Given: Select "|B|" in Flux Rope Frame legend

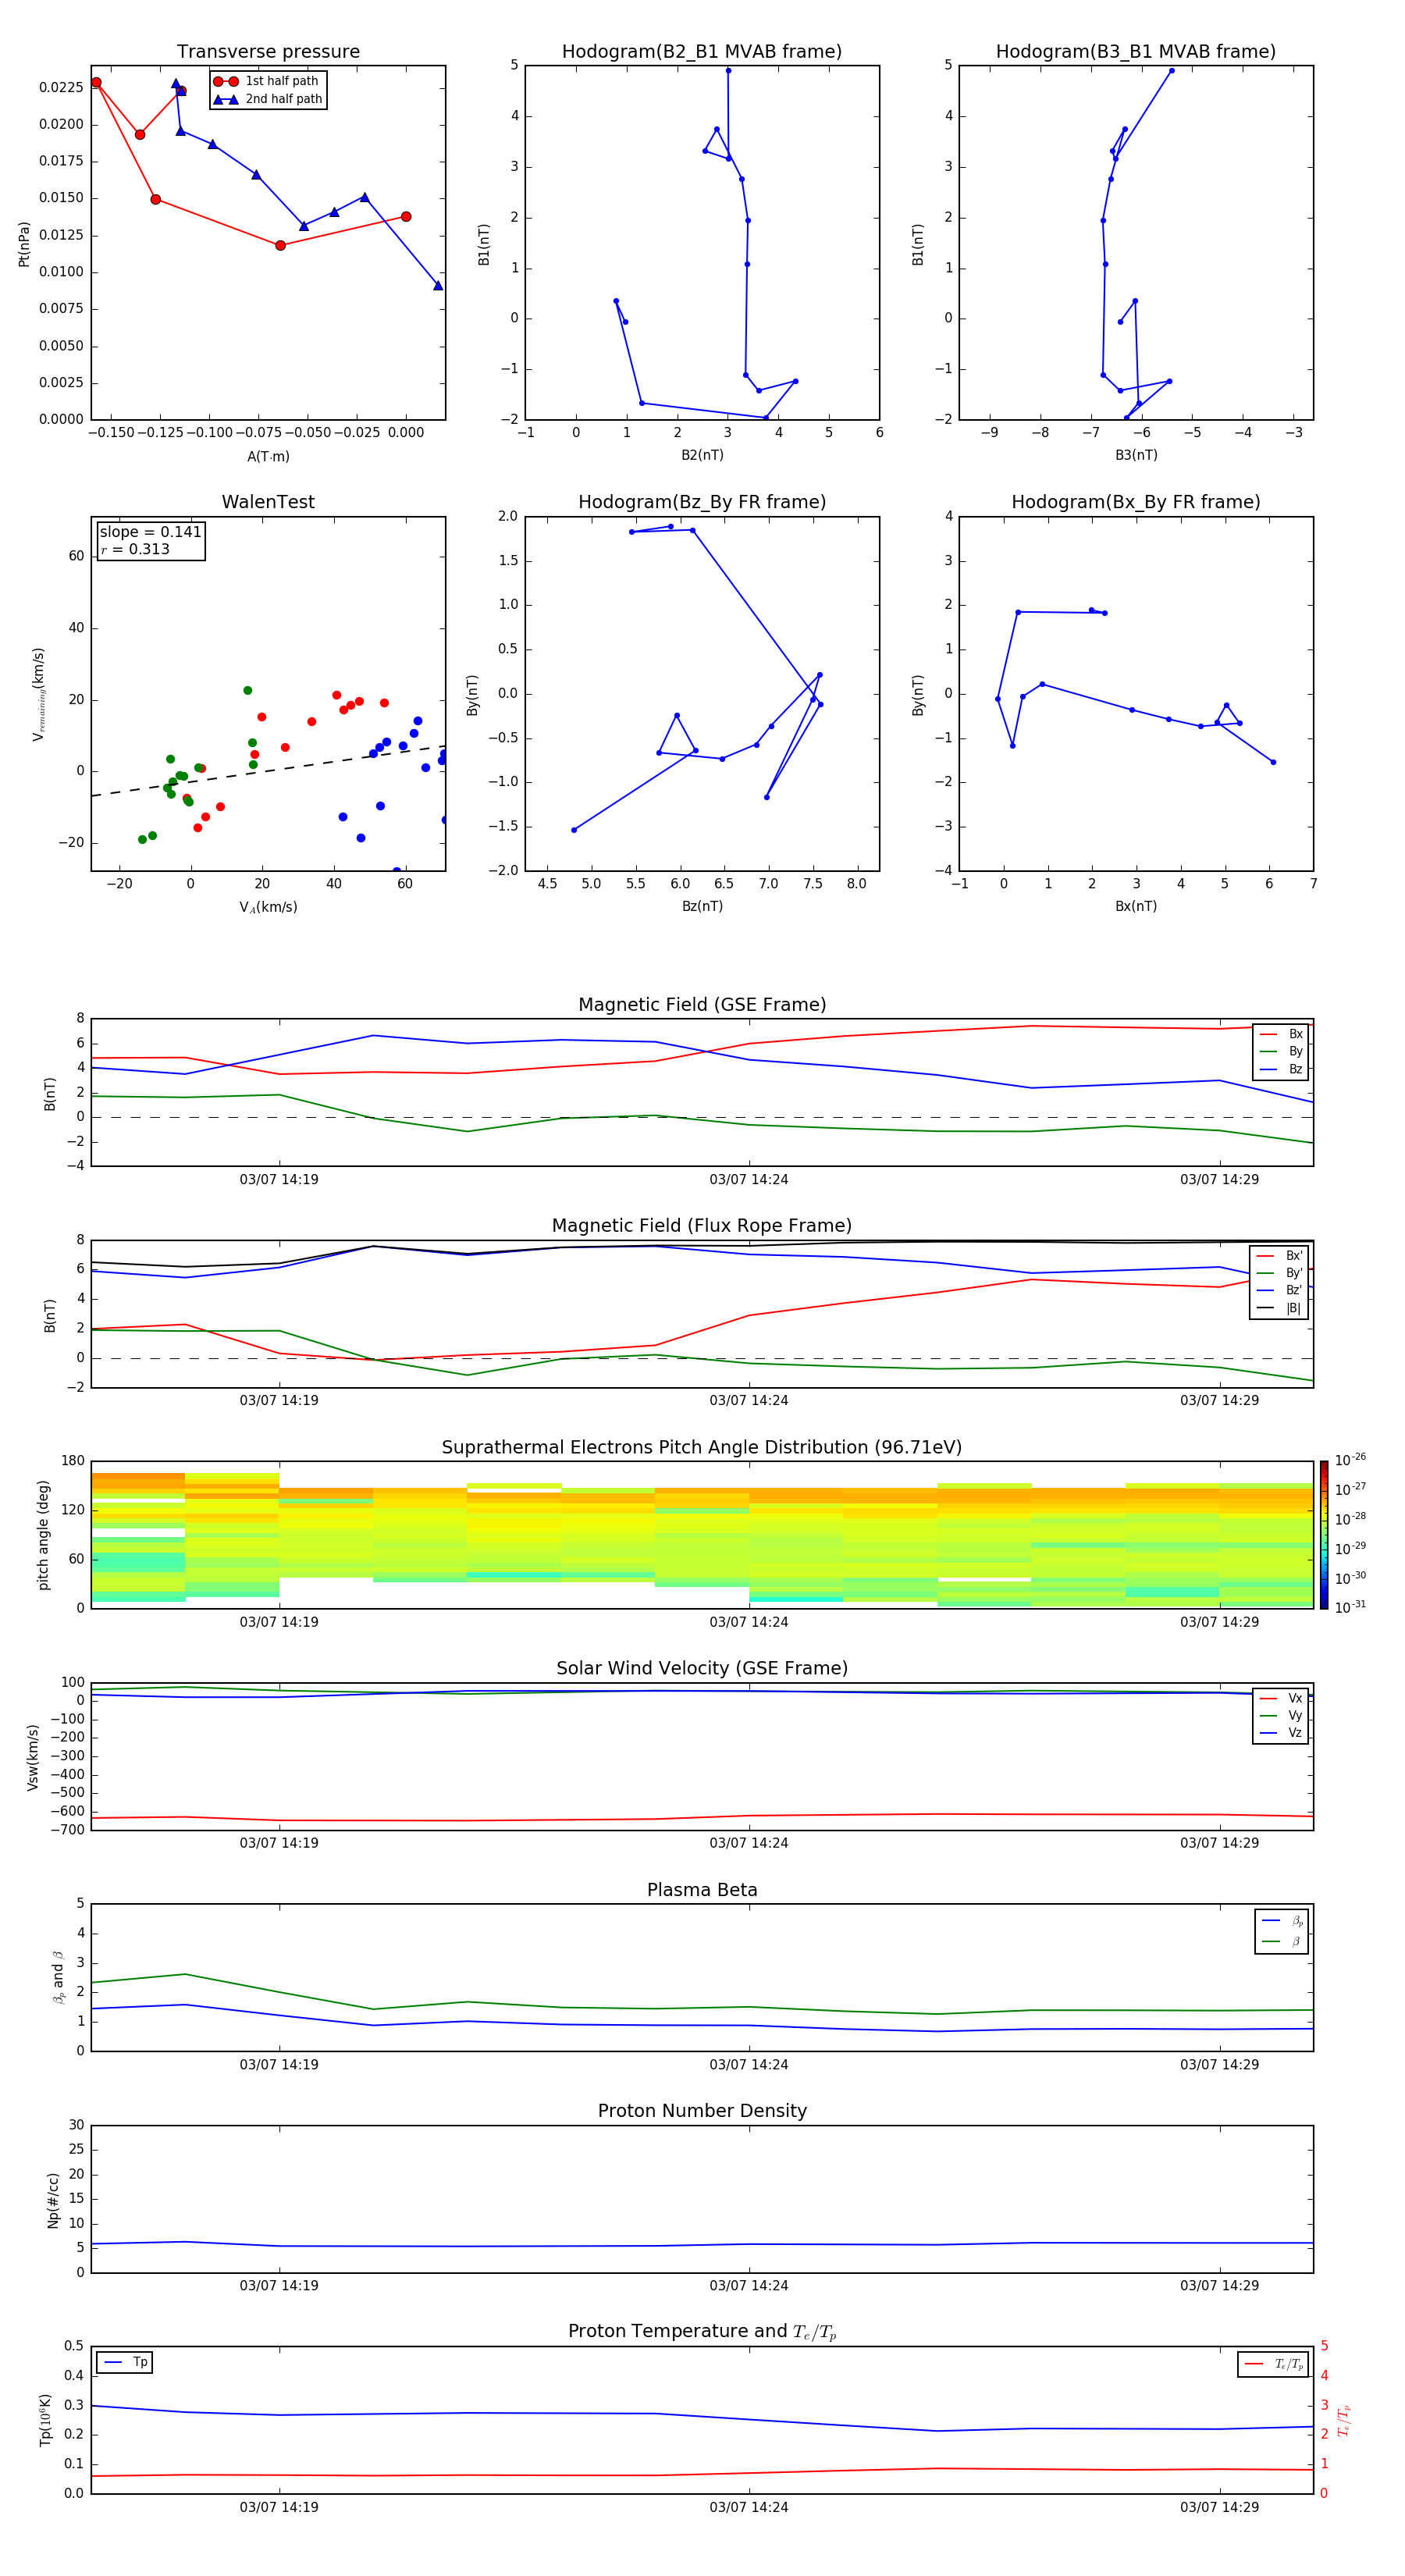Looking at the screenshot, I should 1279,1308.
